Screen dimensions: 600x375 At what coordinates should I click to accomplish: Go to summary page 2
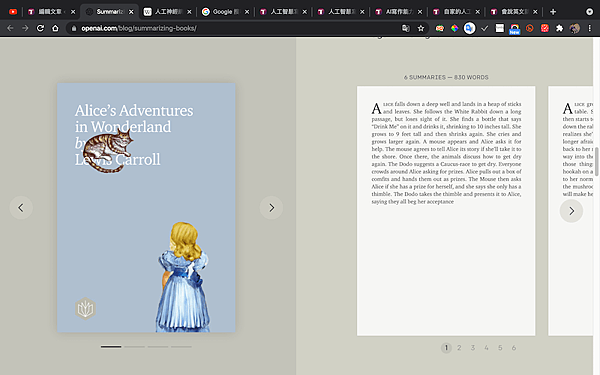pyautogui.click(x=459, y=348)
